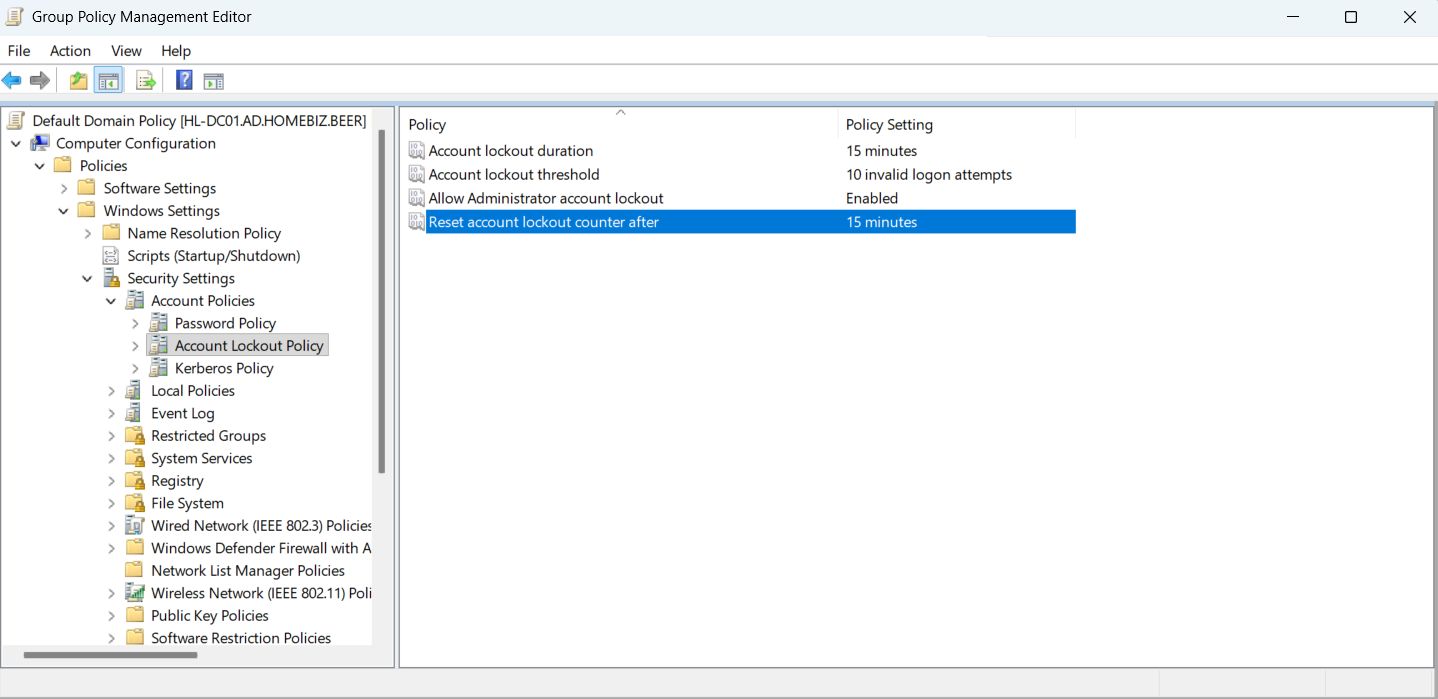Screen dimensions: 1438x699
Task: Click the Account lockout duration policy icon
Action: 417,151
